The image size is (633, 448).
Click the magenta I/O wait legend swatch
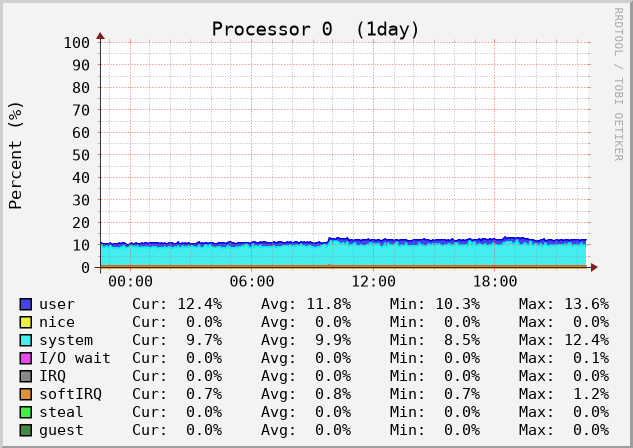pyautogui.click(x=26, y=358)
